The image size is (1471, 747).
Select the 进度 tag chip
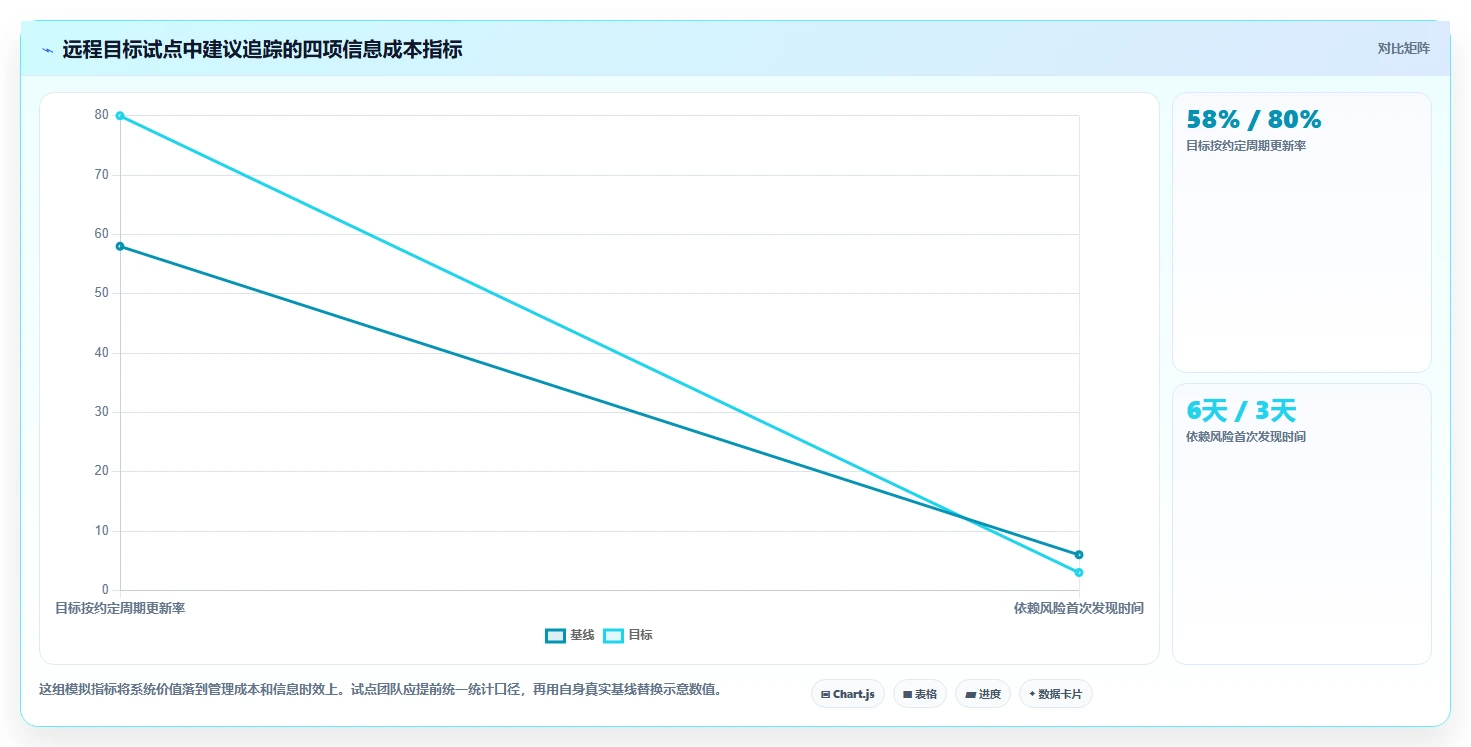pyautogui.click(x=983, y=694)
